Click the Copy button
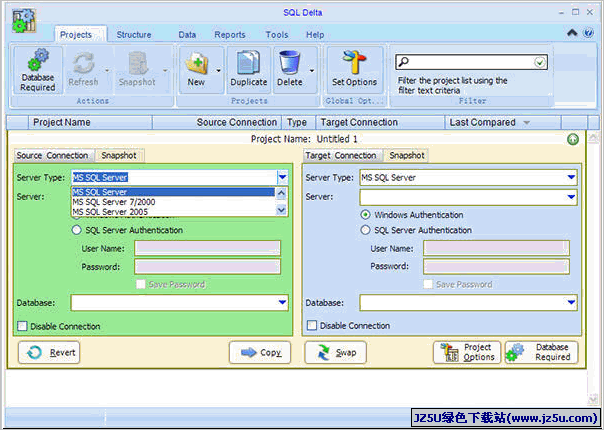This screenshot has width=604, height=430. point(260,352)
